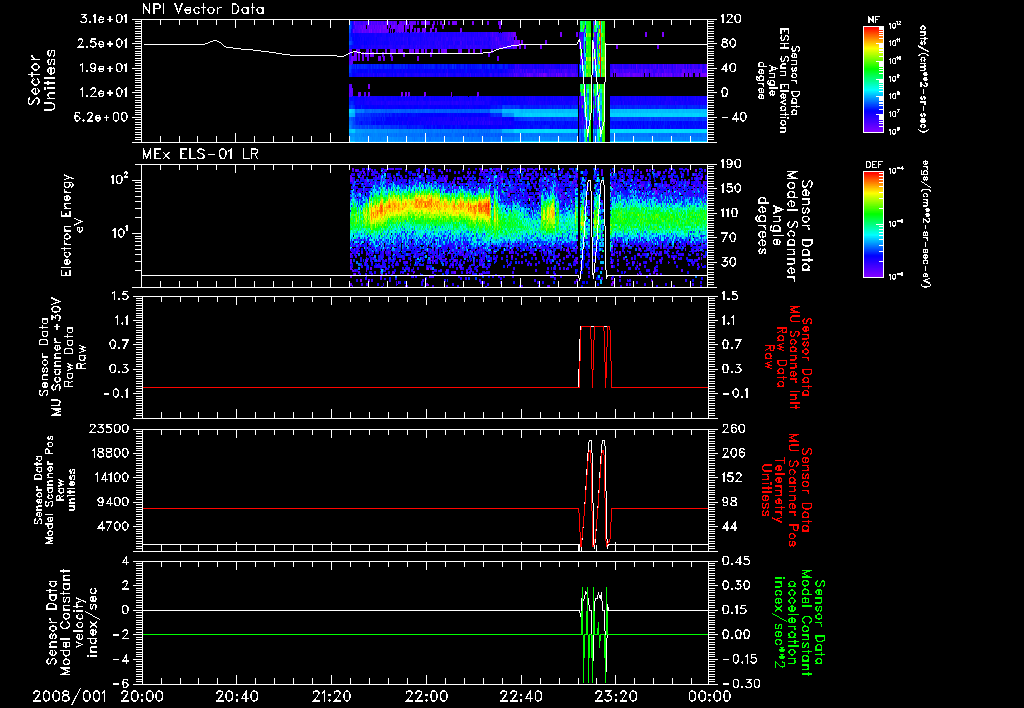The image size is (1024, 708).
Task: Click the '20:40' time axis label
Action: [x=236, y=696]
